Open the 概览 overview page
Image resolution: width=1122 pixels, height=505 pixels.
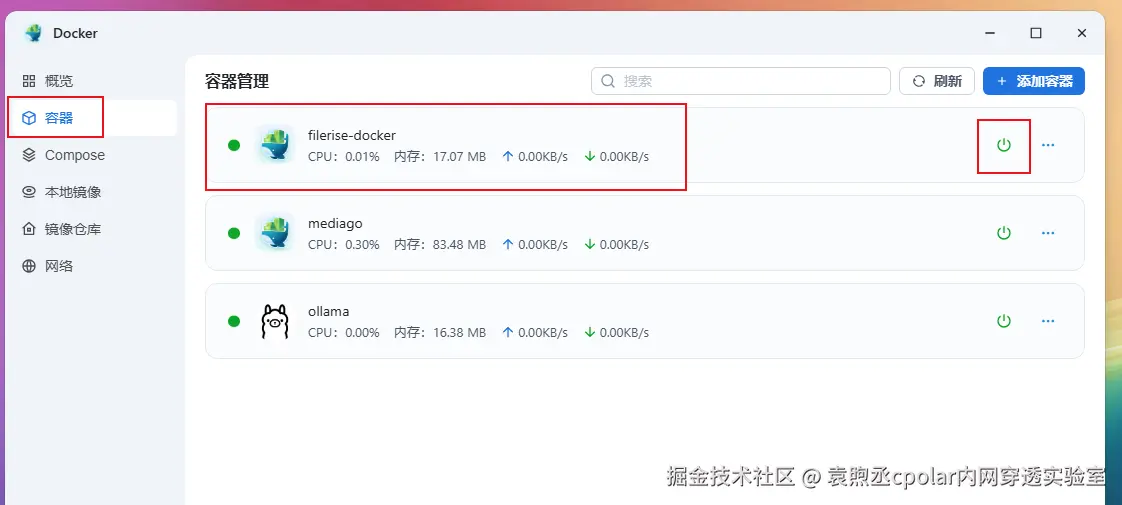click(92, 81)
